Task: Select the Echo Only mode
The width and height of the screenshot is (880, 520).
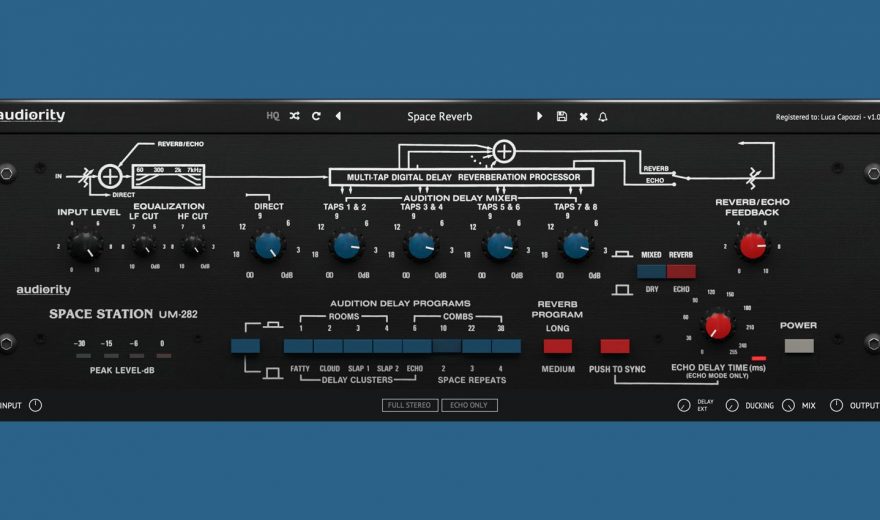Action: tap(470, 405)
